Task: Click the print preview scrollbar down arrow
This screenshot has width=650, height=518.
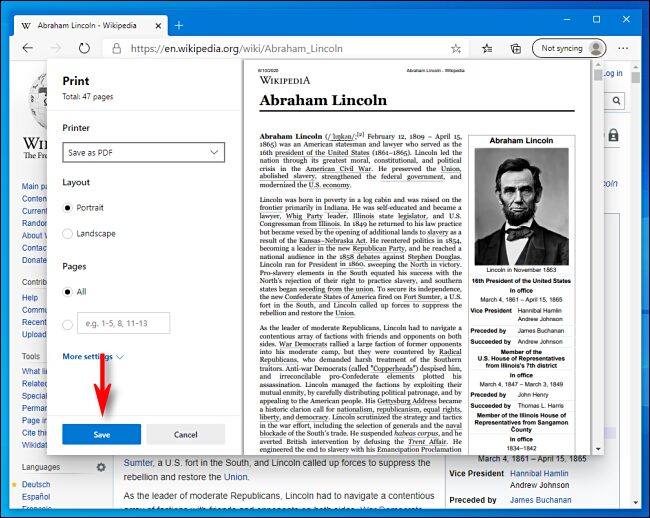Action: [598, 449]
